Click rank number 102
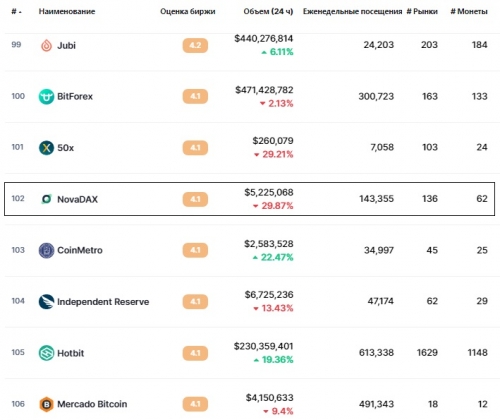500x420 pixels. point(18,199)
